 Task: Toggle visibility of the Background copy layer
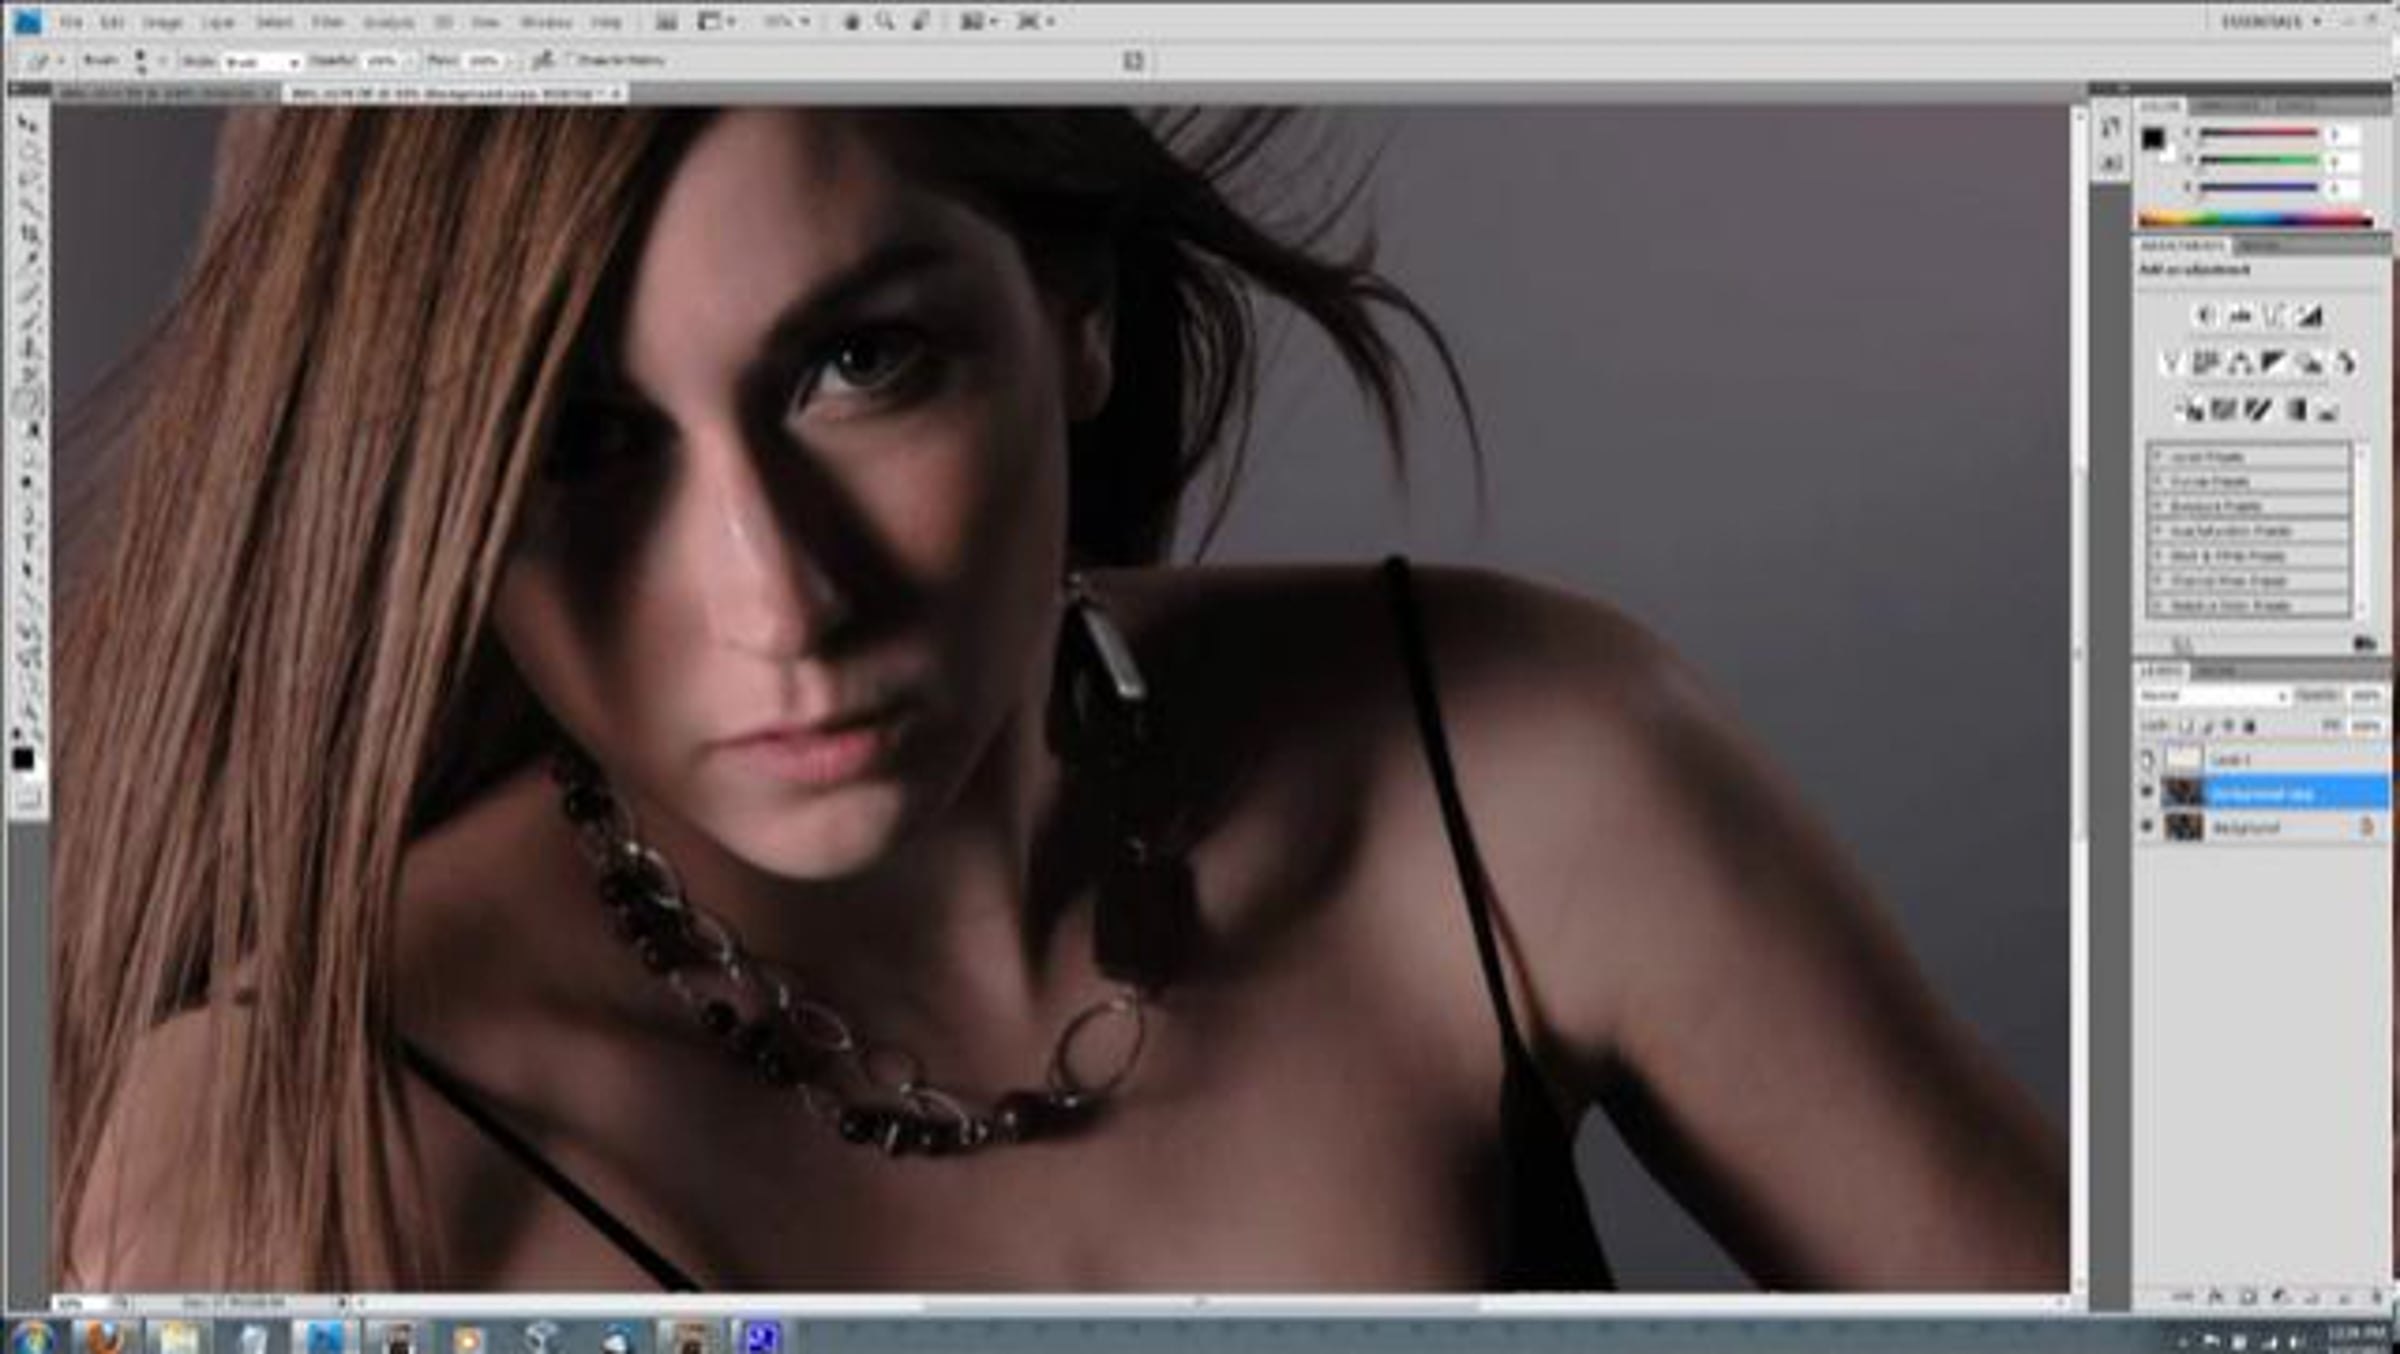pos(2146,793)
